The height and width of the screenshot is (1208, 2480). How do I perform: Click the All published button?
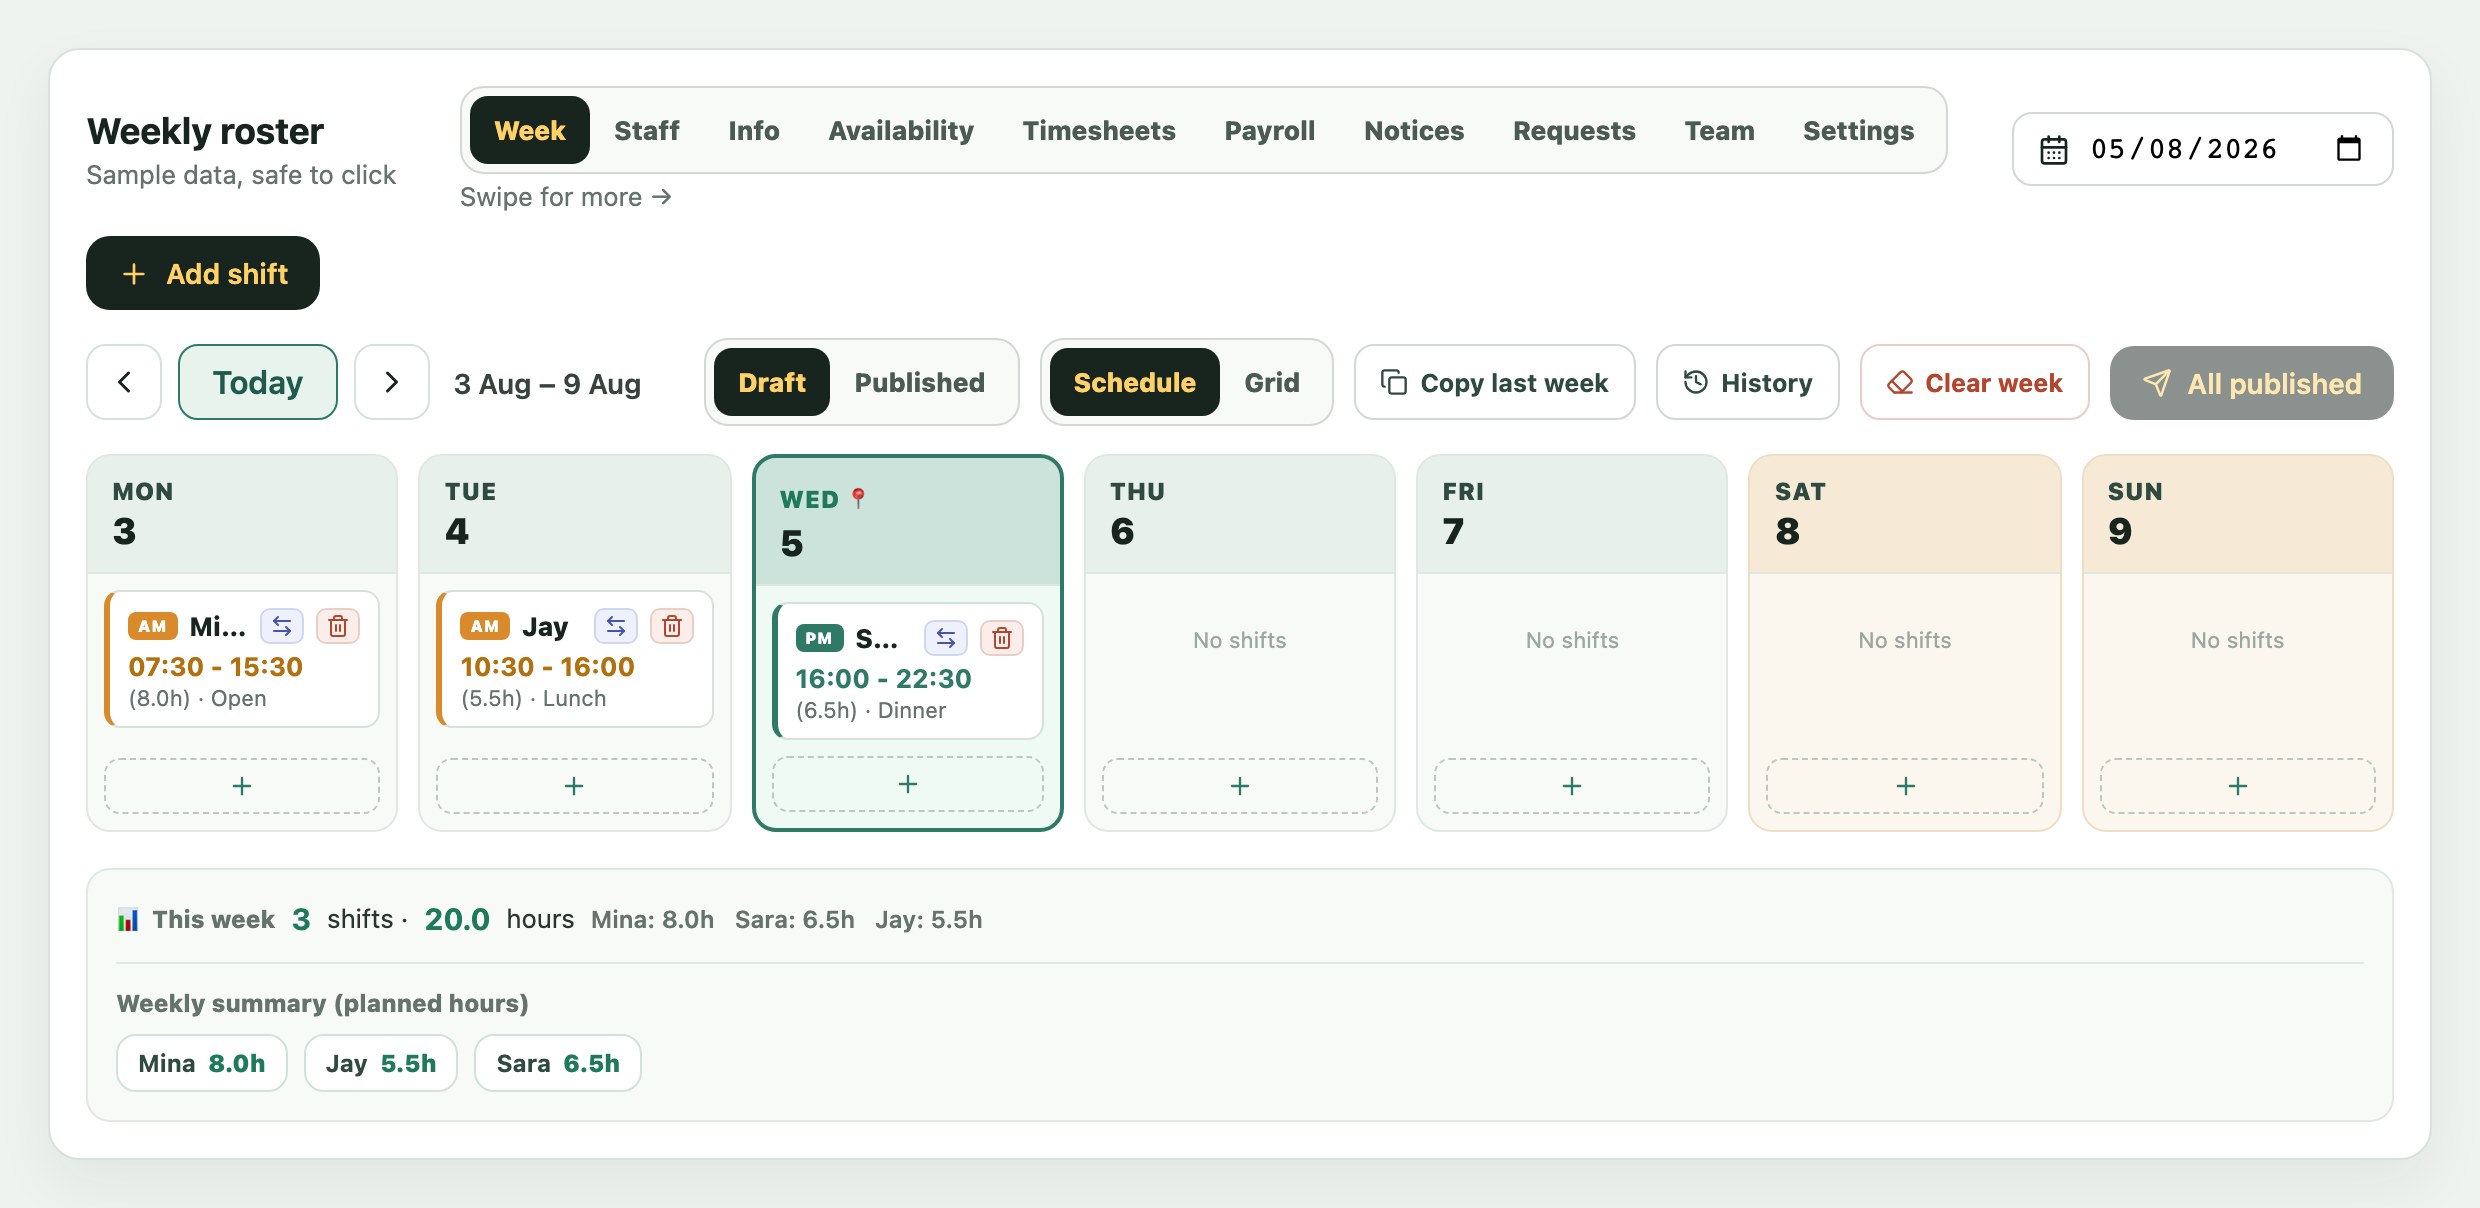pyautogui.click(x=2252, y=383)
